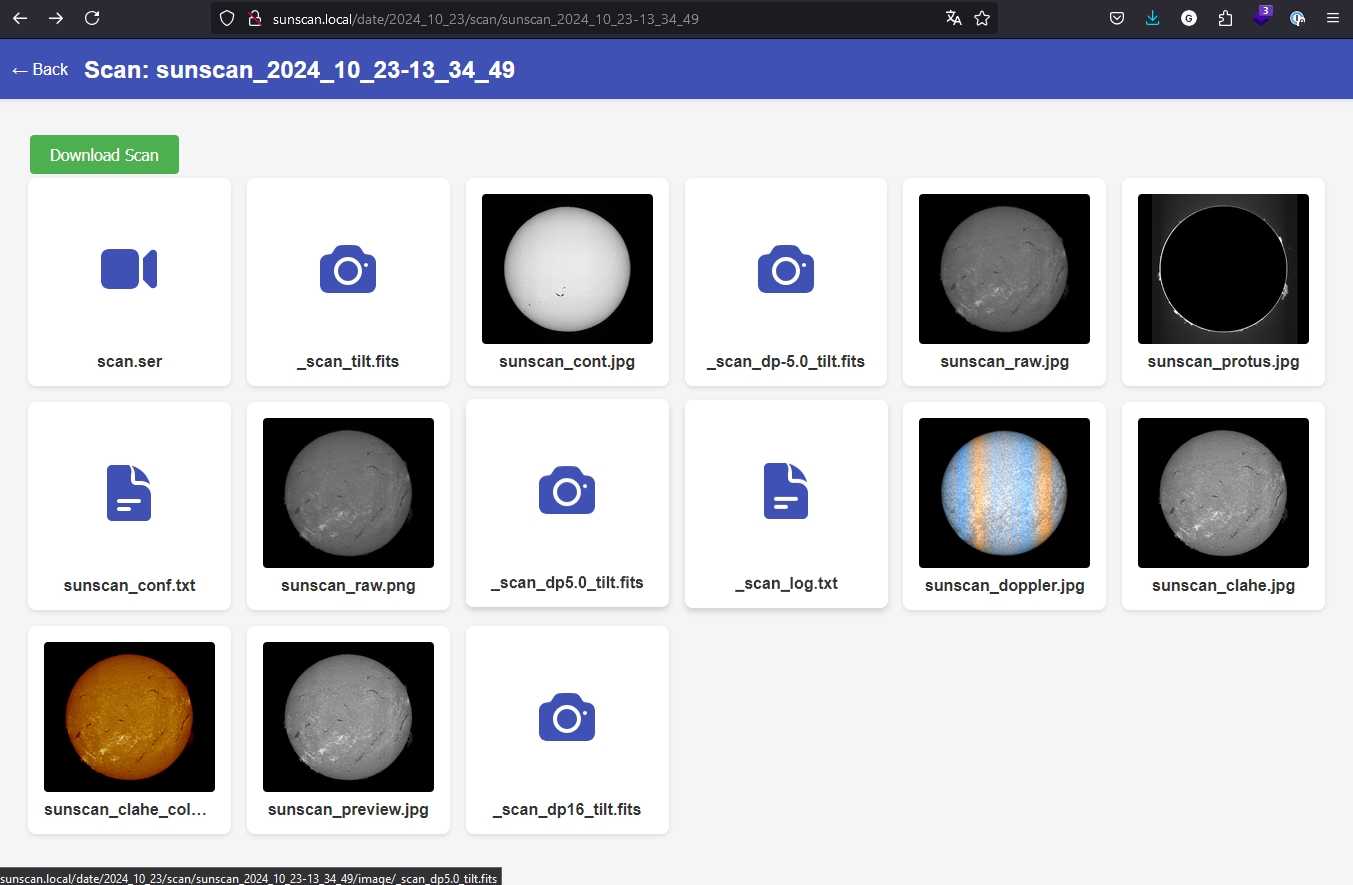Open the sunscan_raw.png thumbnail
The height and width of the screenshot is (885, 1353).
348,493
